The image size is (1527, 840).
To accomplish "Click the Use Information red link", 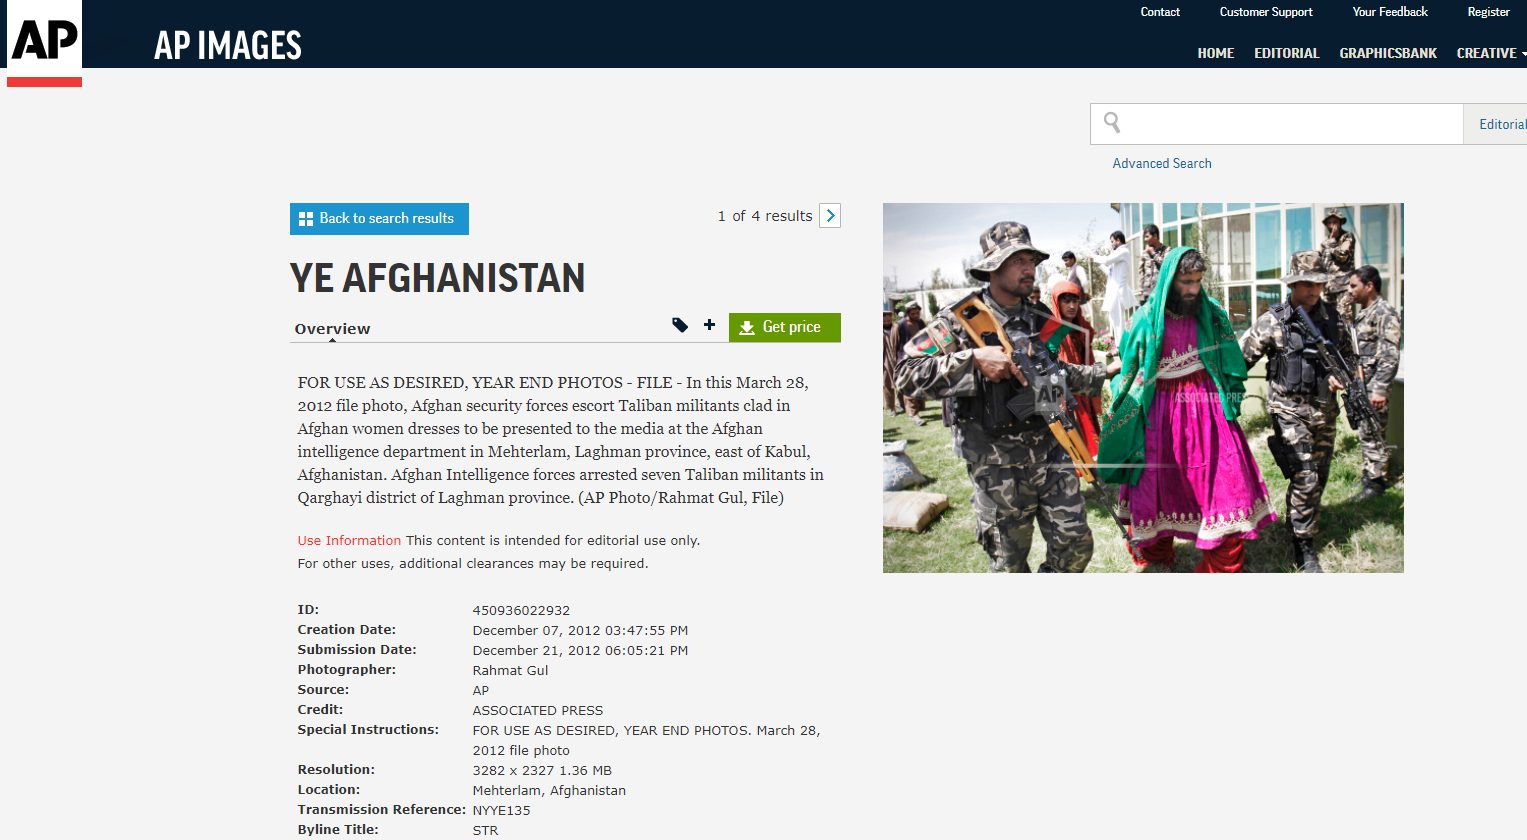I will (349, 540).
